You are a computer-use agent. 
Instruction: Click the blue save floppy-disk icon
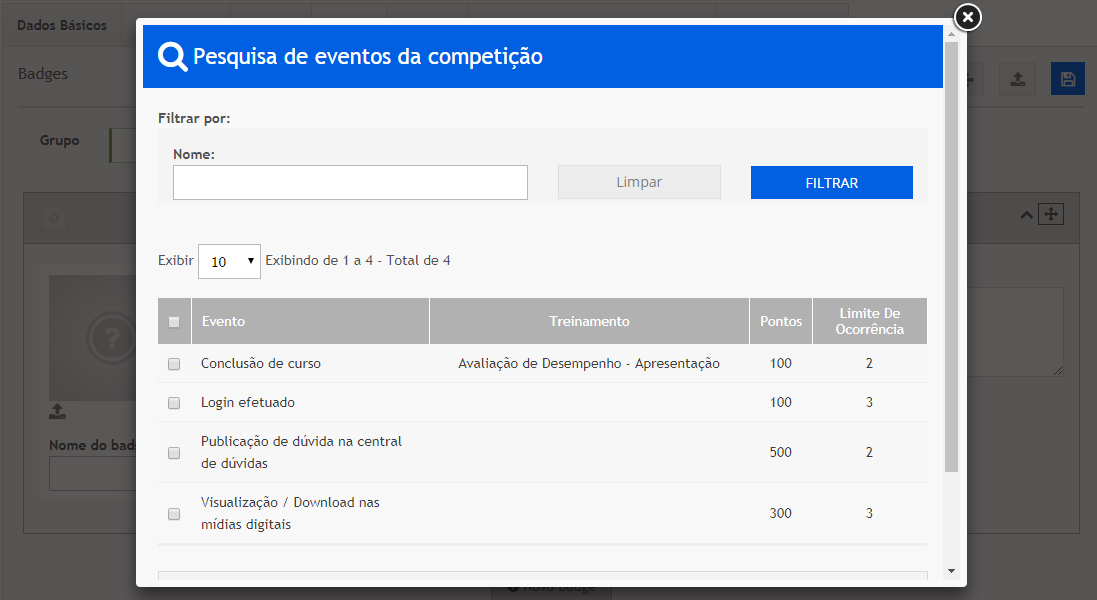pyautogui.click(x=1067, y=79)
